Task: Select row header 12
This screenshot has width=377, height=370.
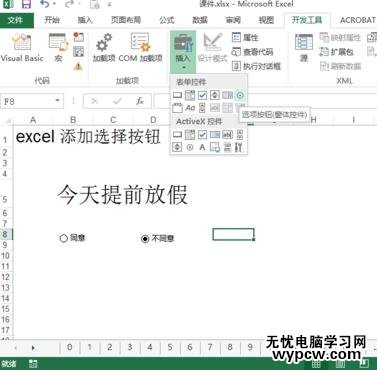Action: tap(6, 277)
